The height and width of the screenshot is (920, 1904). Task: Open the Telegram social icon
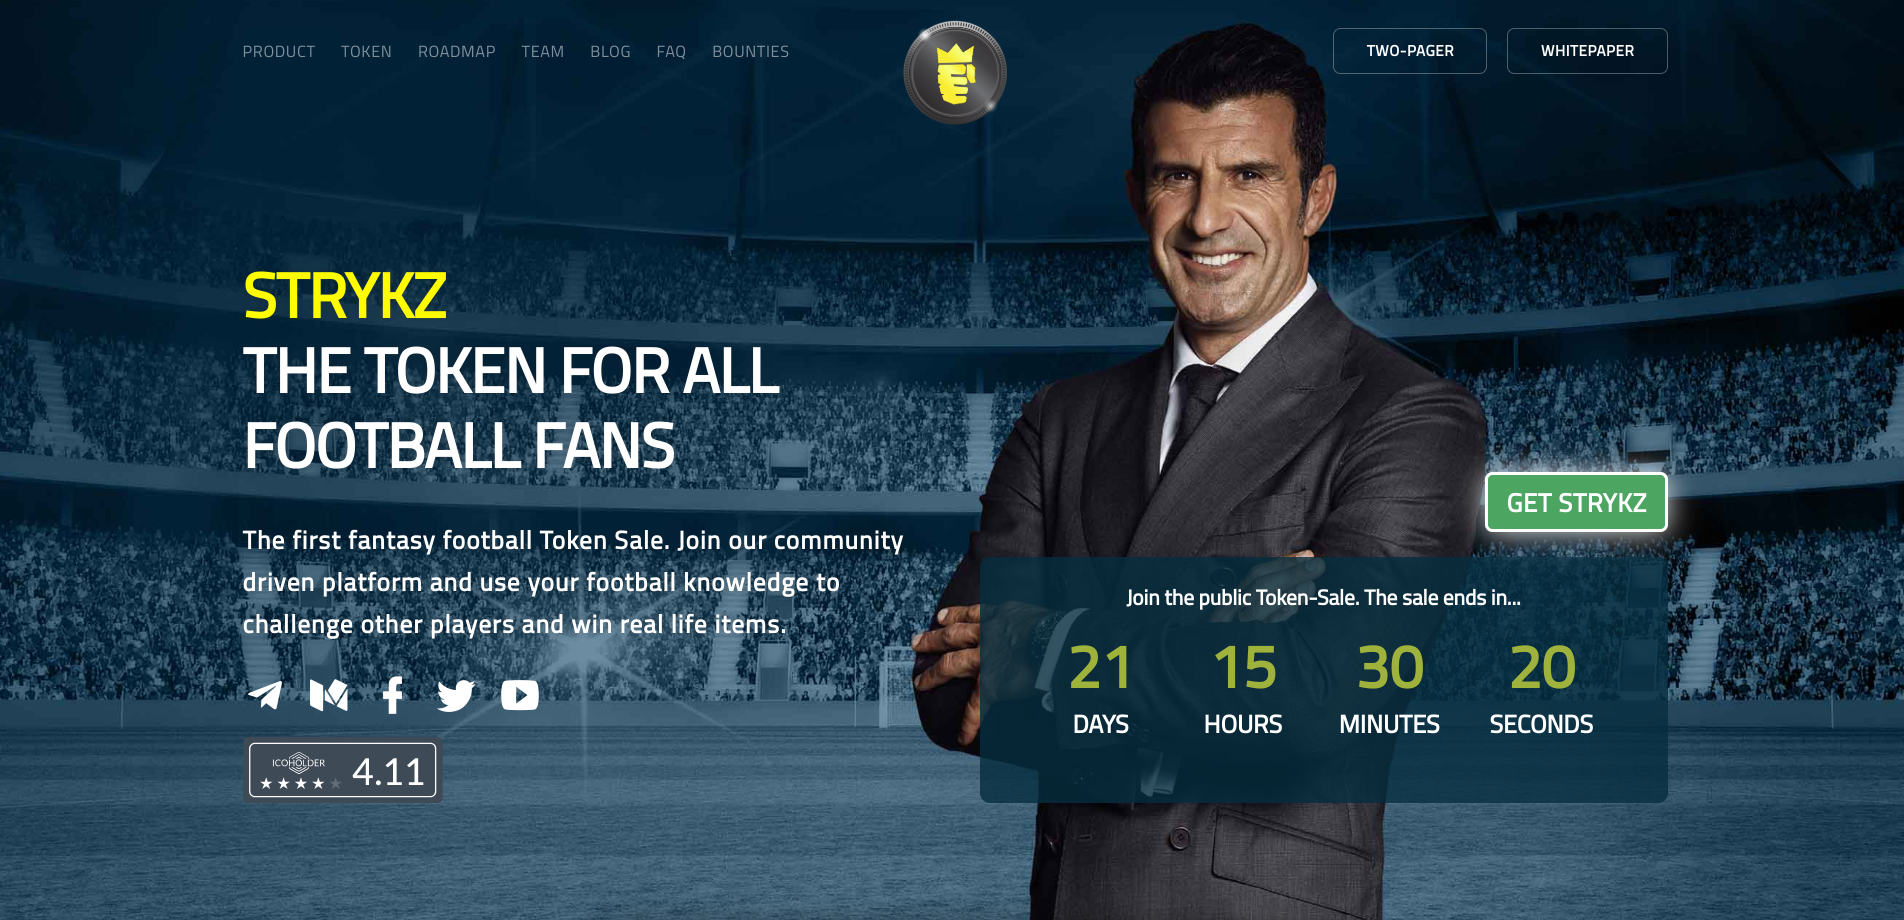coord(265,695)
